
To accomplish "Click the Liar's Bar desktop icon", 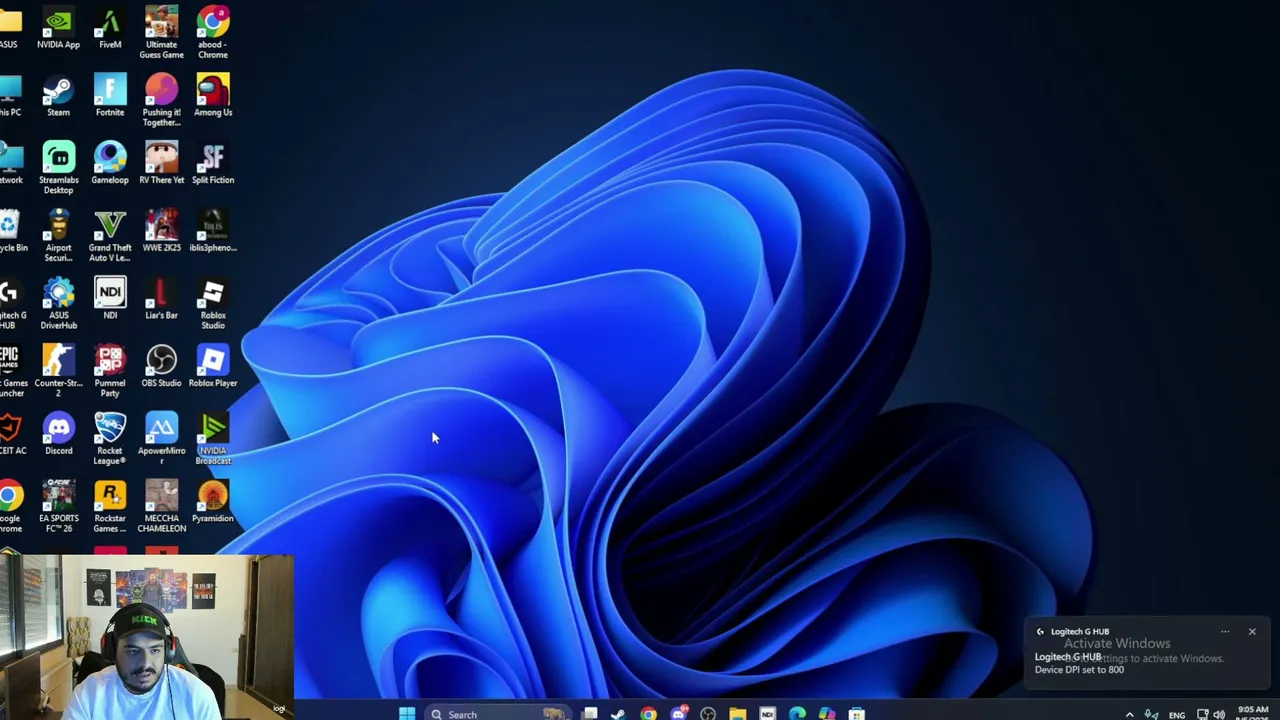I will click(x=161, y=299).
